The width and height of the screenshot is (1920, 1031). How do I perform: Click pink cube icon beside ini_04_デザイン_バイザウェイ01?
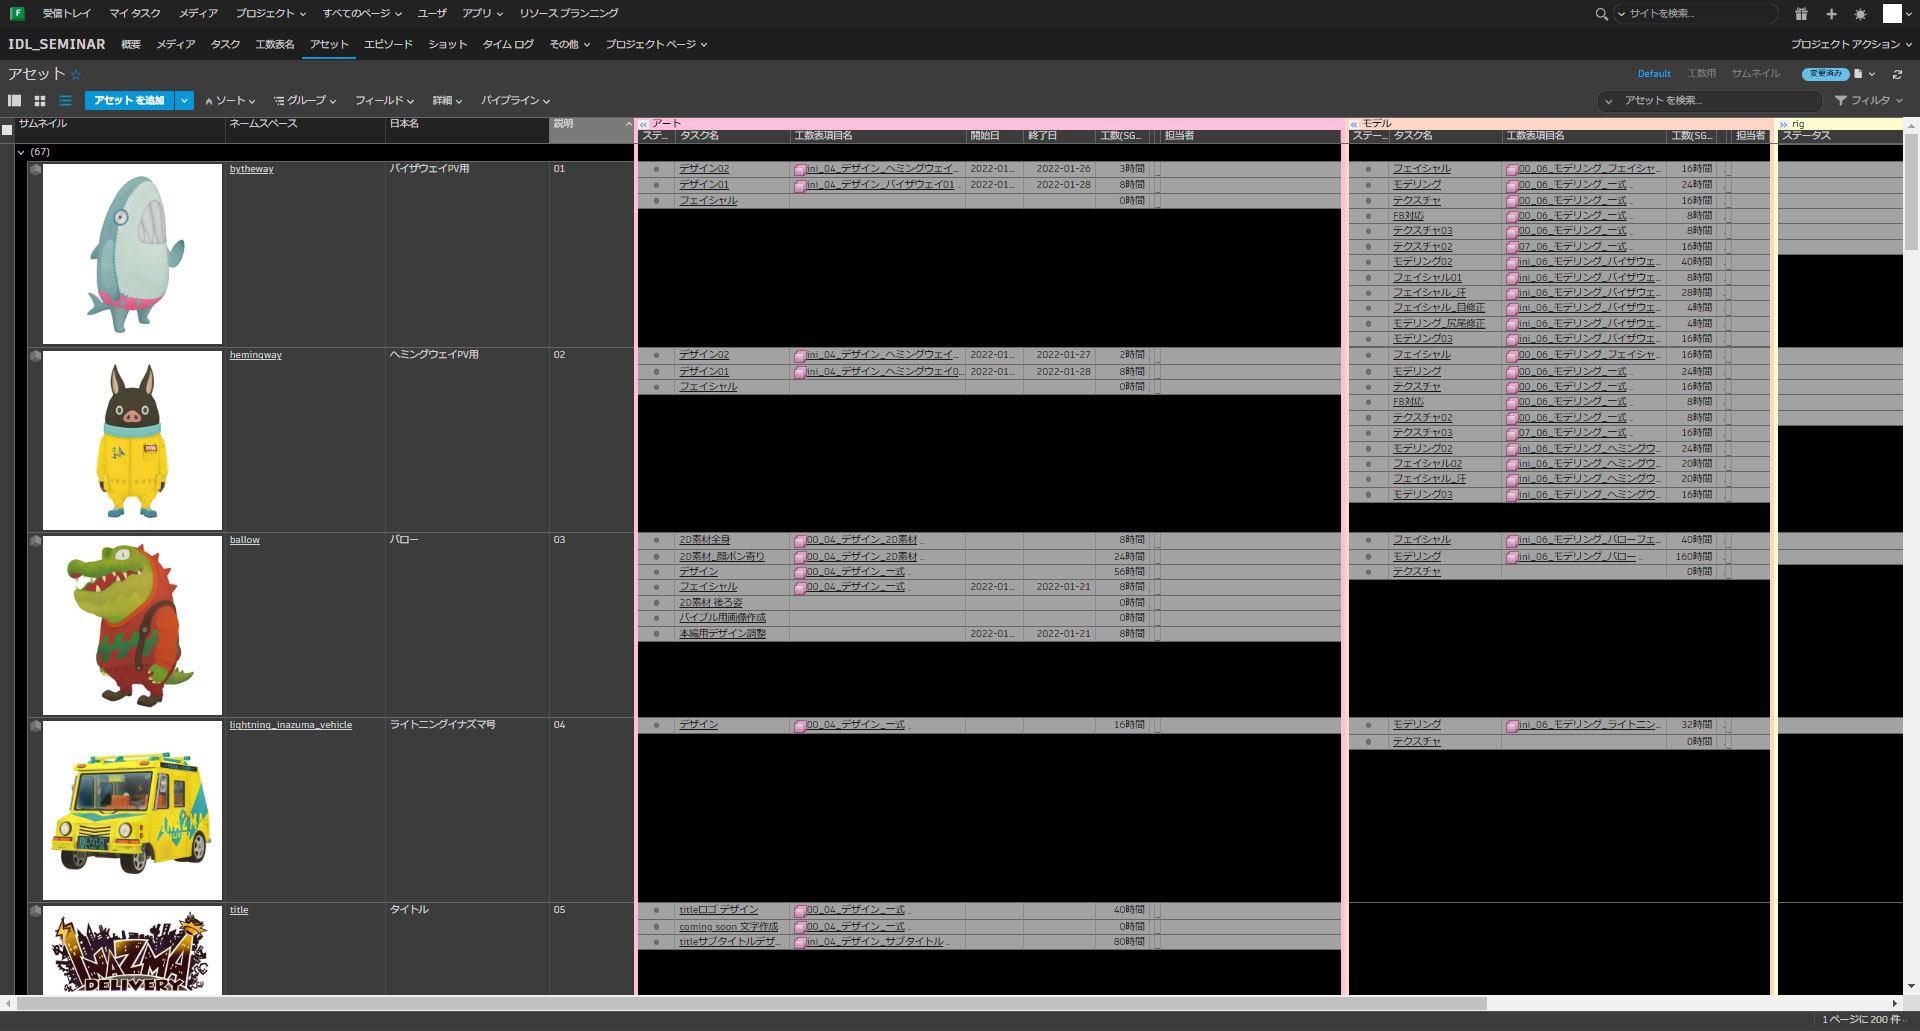click(x=800, y=185)
